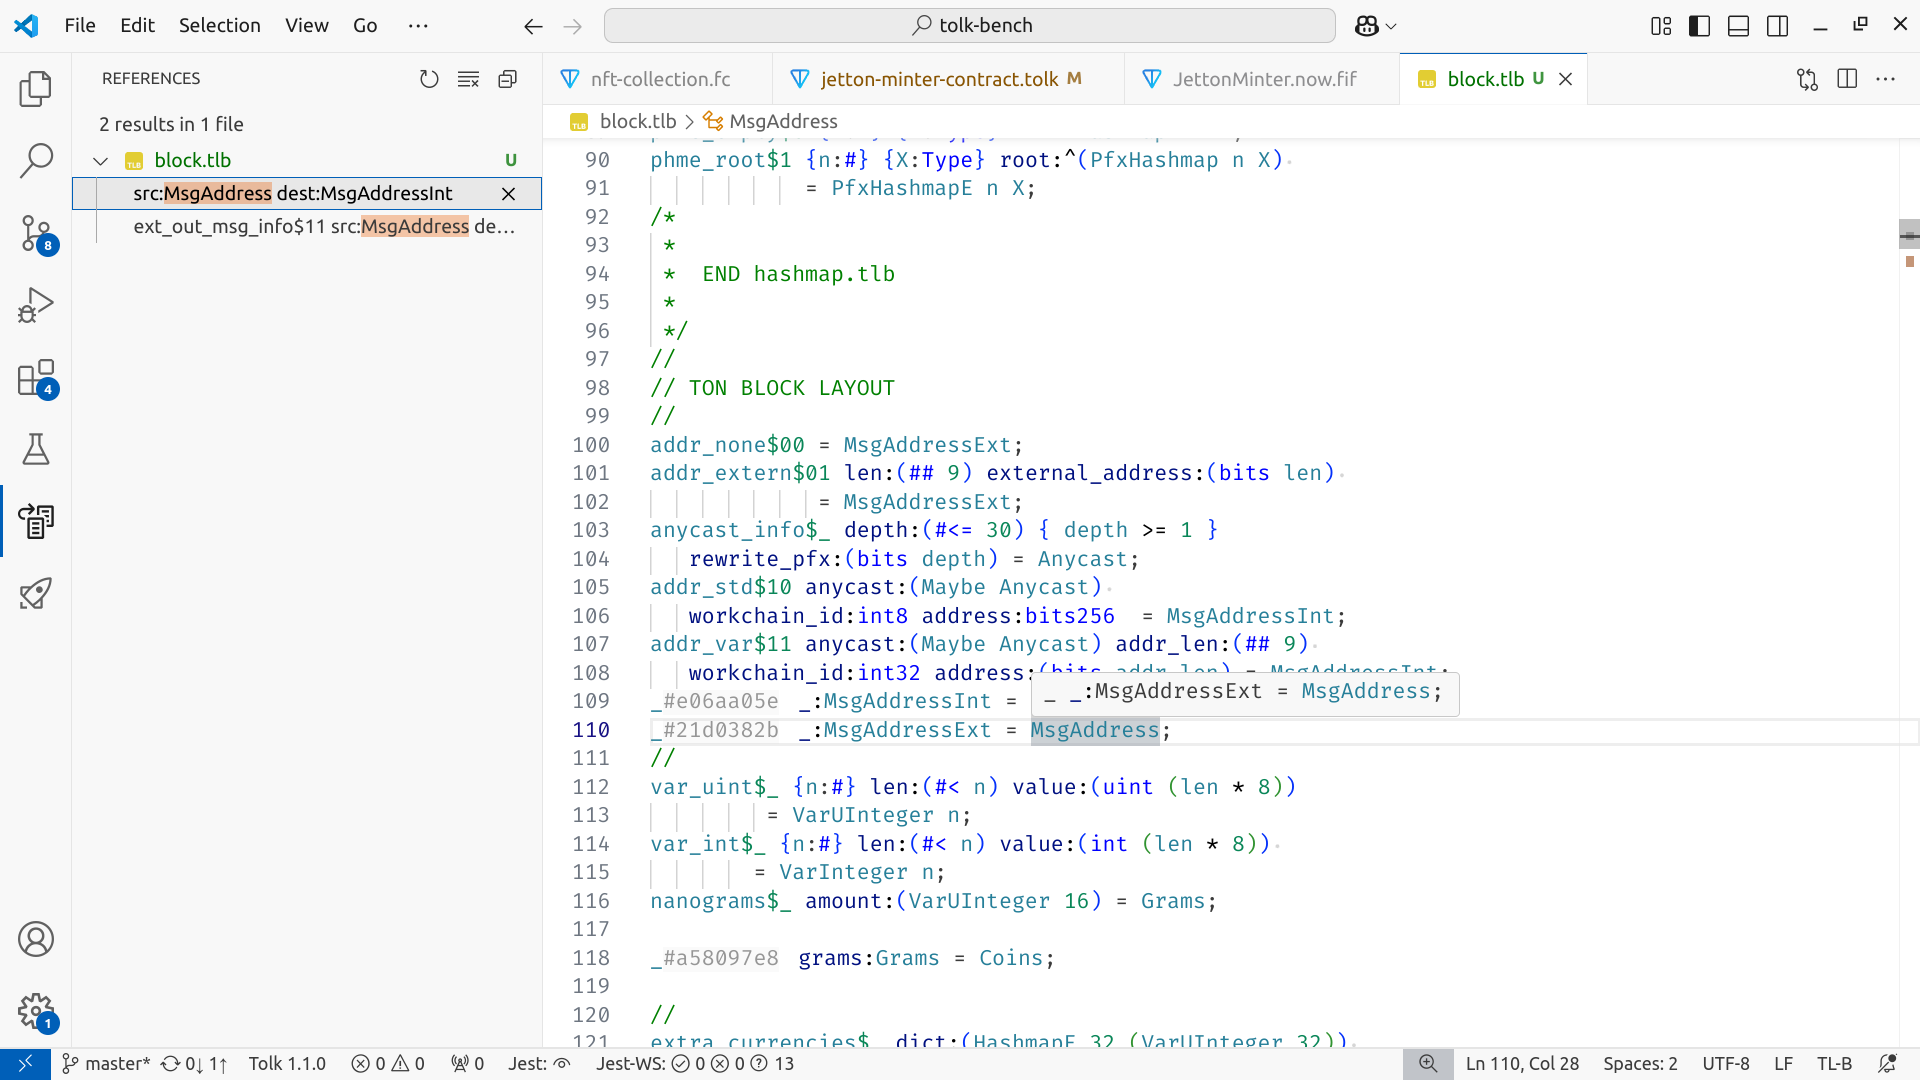The image size is (1920, 1080).
Task: Click Jest-WS test results in status bar
Action: point(695,1064)
